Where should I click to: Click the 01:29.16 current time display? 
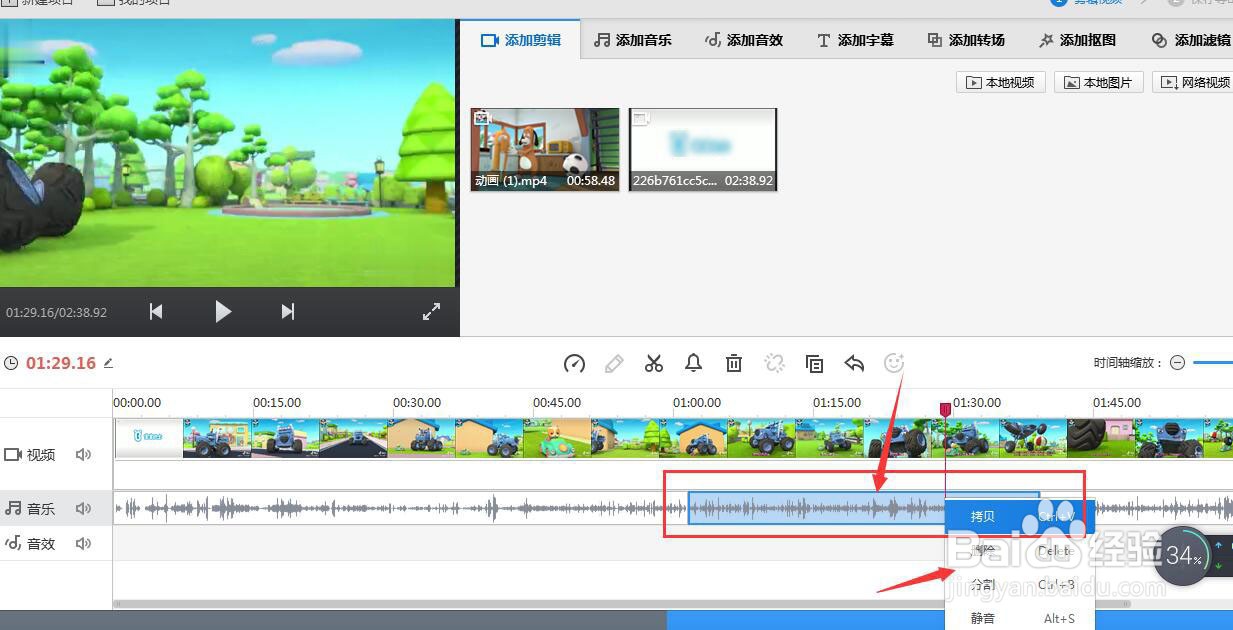click(x=61, y=363)
